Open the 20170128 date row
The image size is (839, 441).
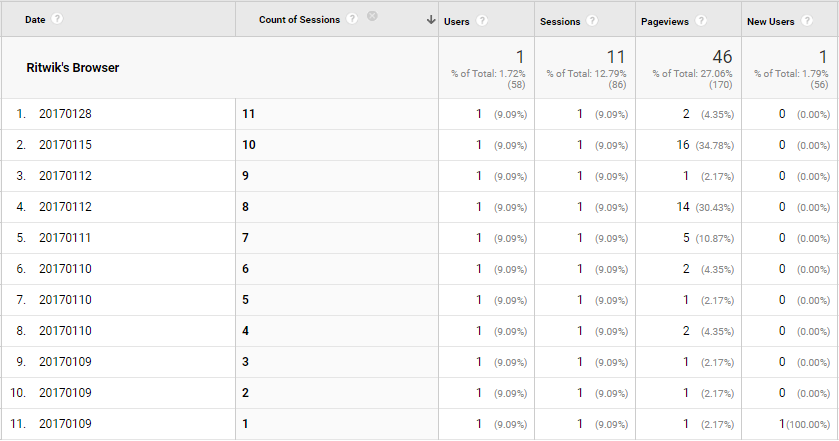click(x=65, y=114)
